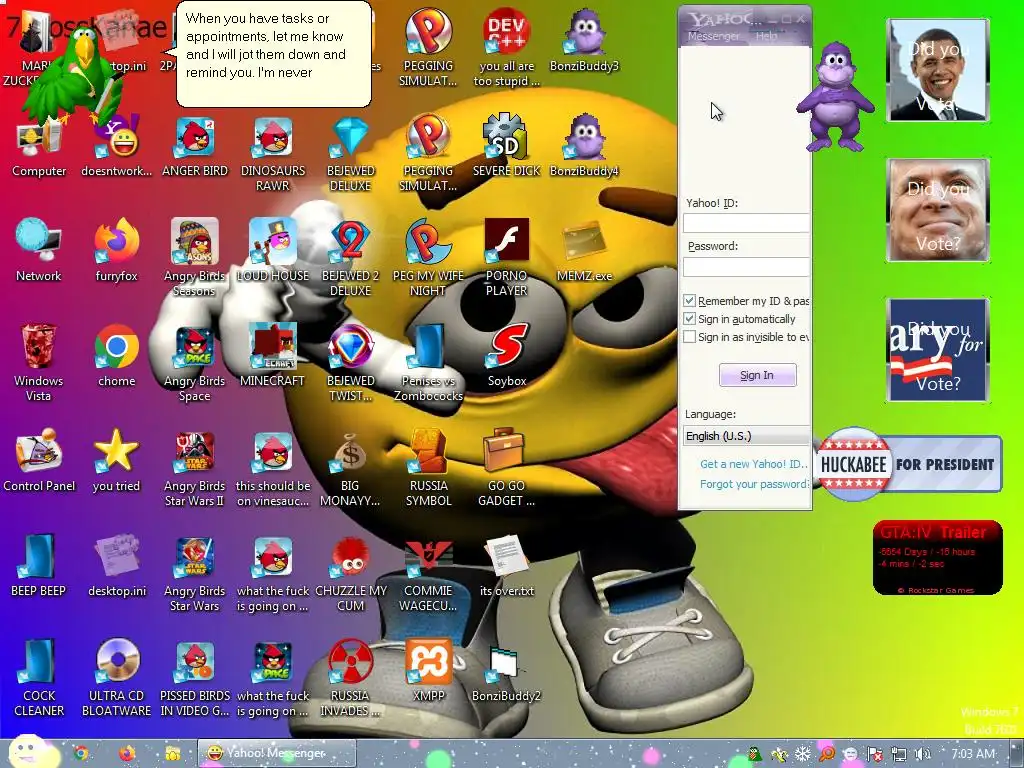Click the MEMZ.exe icon
This screenshot has height=768, width=1024.
[x=584, y=242]
